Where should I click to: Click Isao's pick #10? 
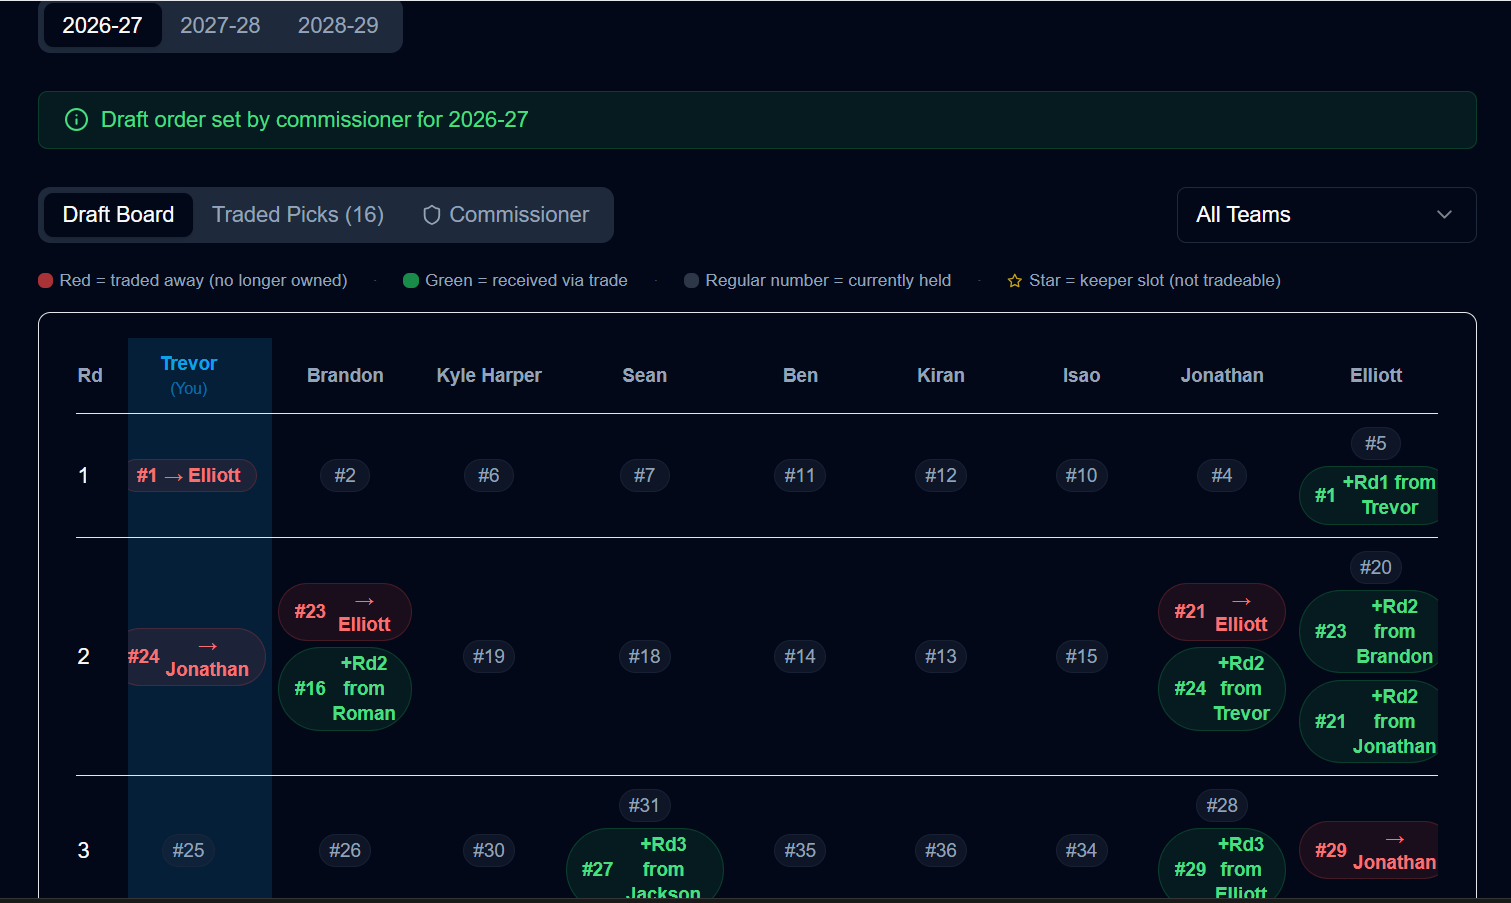1081,475
